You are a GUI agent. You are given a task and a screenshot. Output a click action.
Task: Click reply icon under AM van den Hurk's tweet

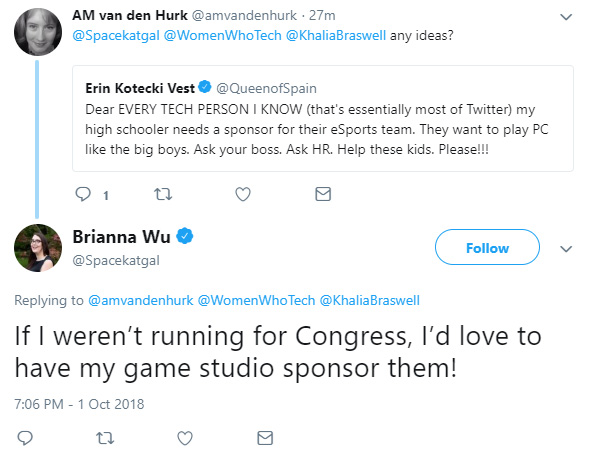[x=83, y=194]
